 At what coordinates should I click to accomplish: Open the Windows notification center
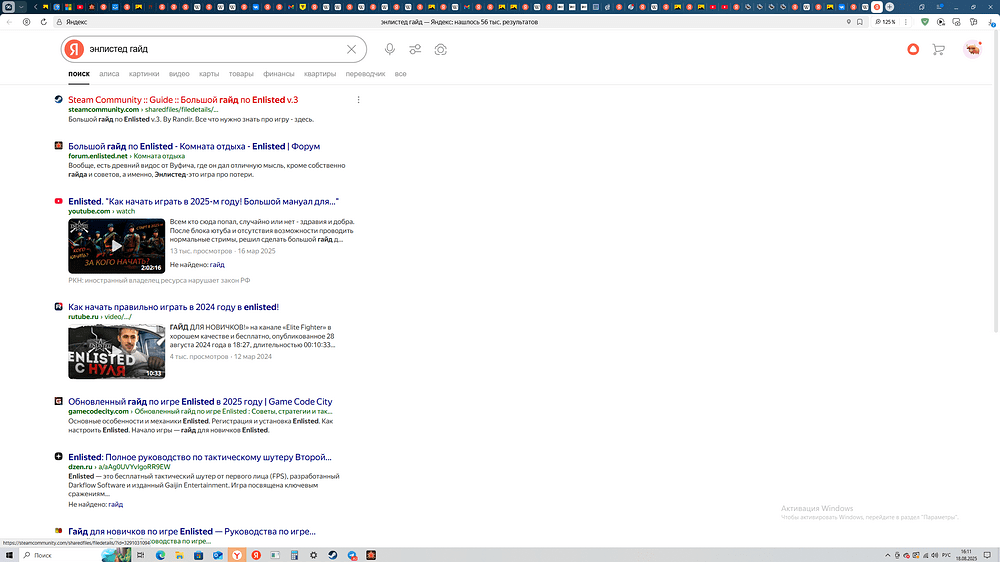click(987, 555)
